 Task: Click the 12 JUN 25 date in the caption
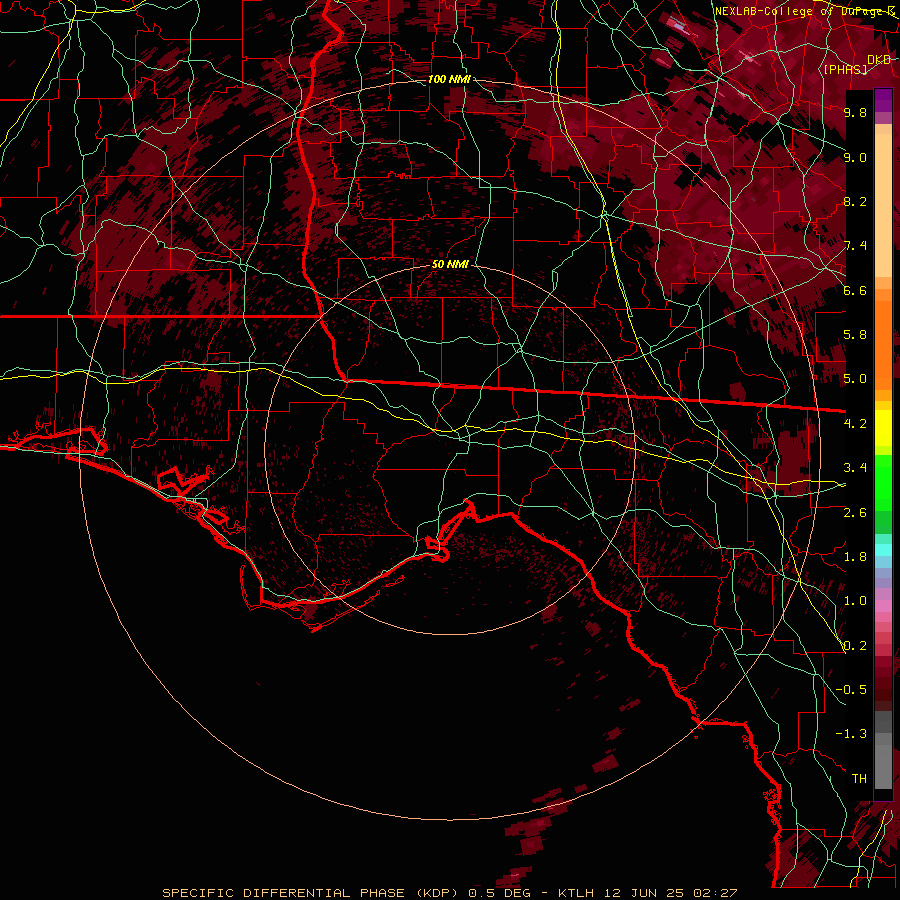pyautogui.click(x=644, y=893)
